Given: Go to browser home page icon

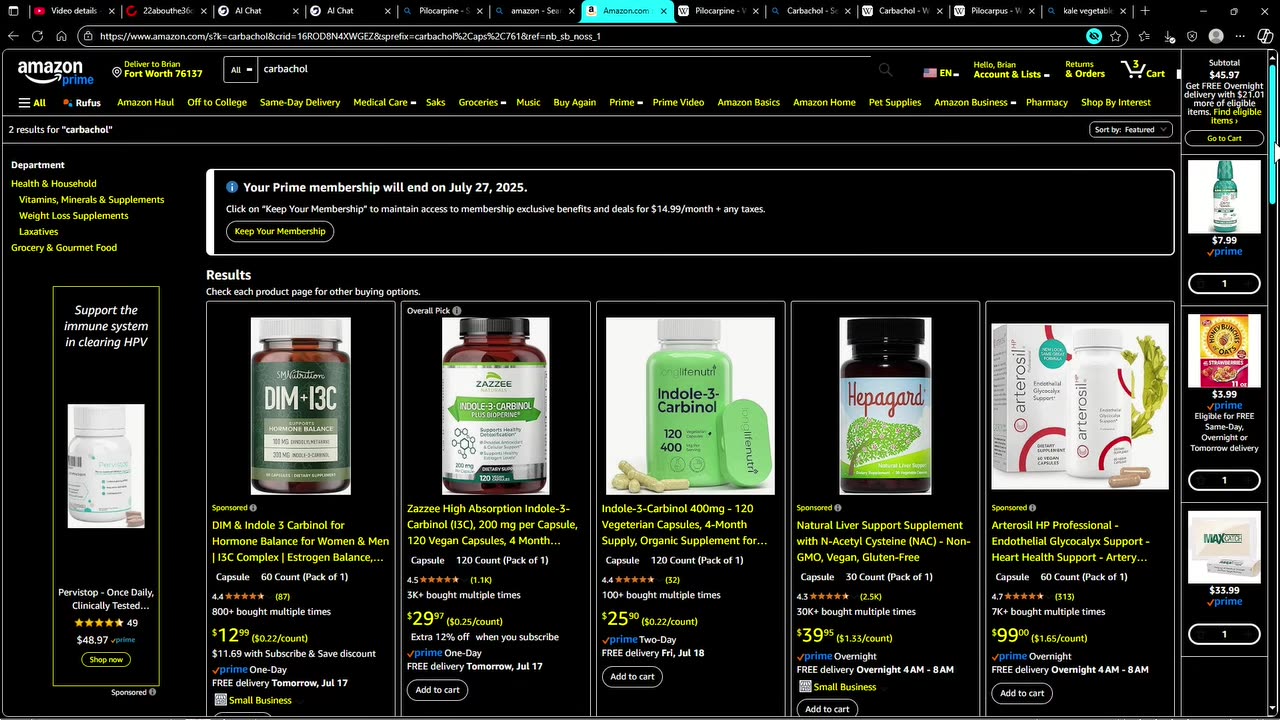Looking at the screenshot, I should (x=61, y=36).
